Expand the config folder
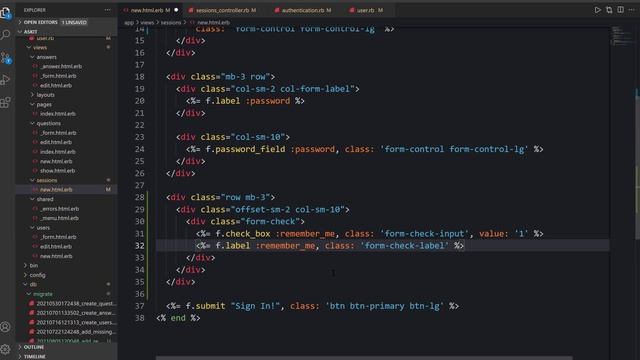 click(x=25, y=275)
